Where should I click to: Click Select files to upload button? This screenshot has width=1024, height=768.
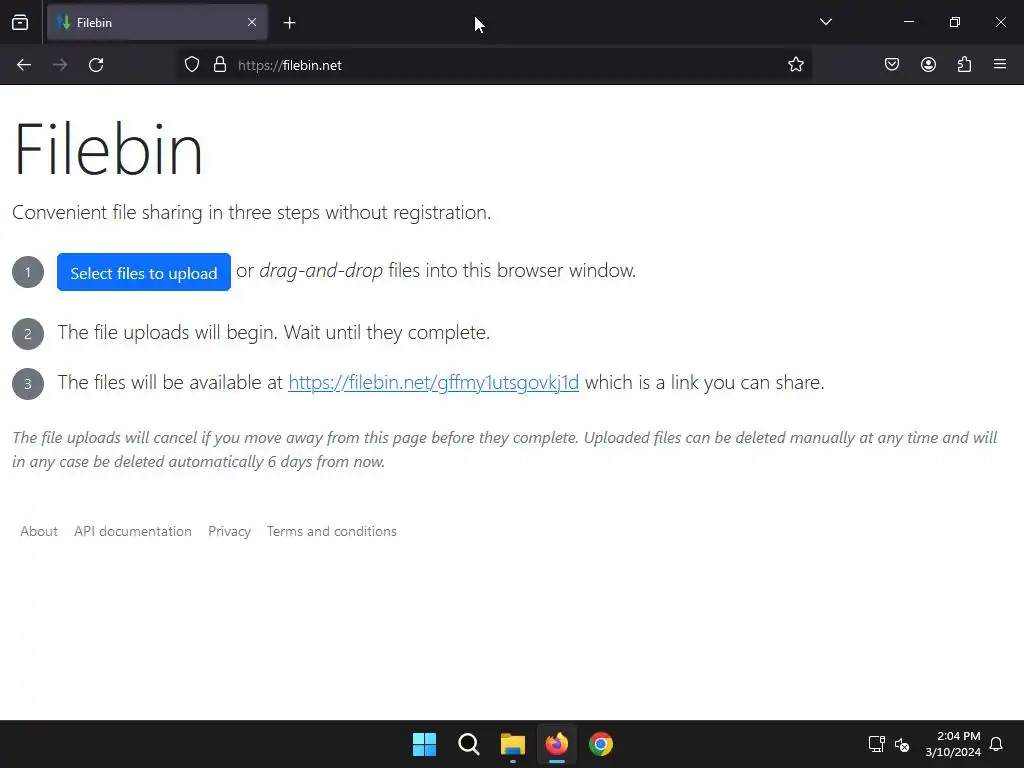(144, 272)
